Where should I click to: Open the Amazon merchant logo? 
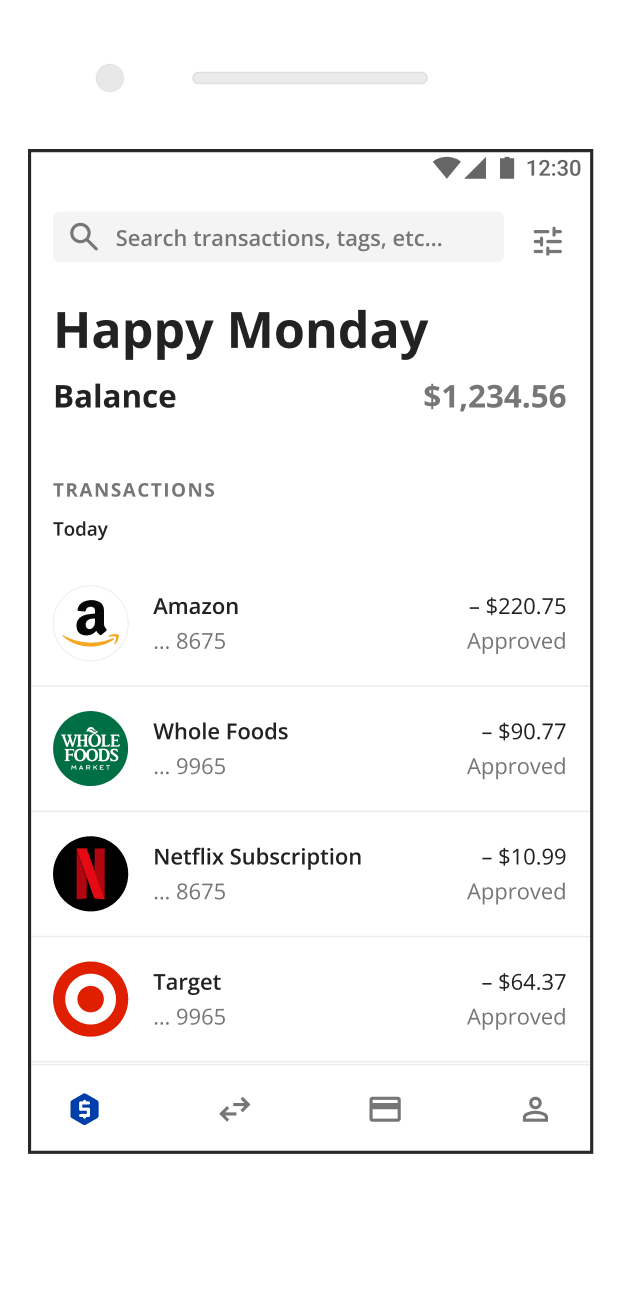91,623
